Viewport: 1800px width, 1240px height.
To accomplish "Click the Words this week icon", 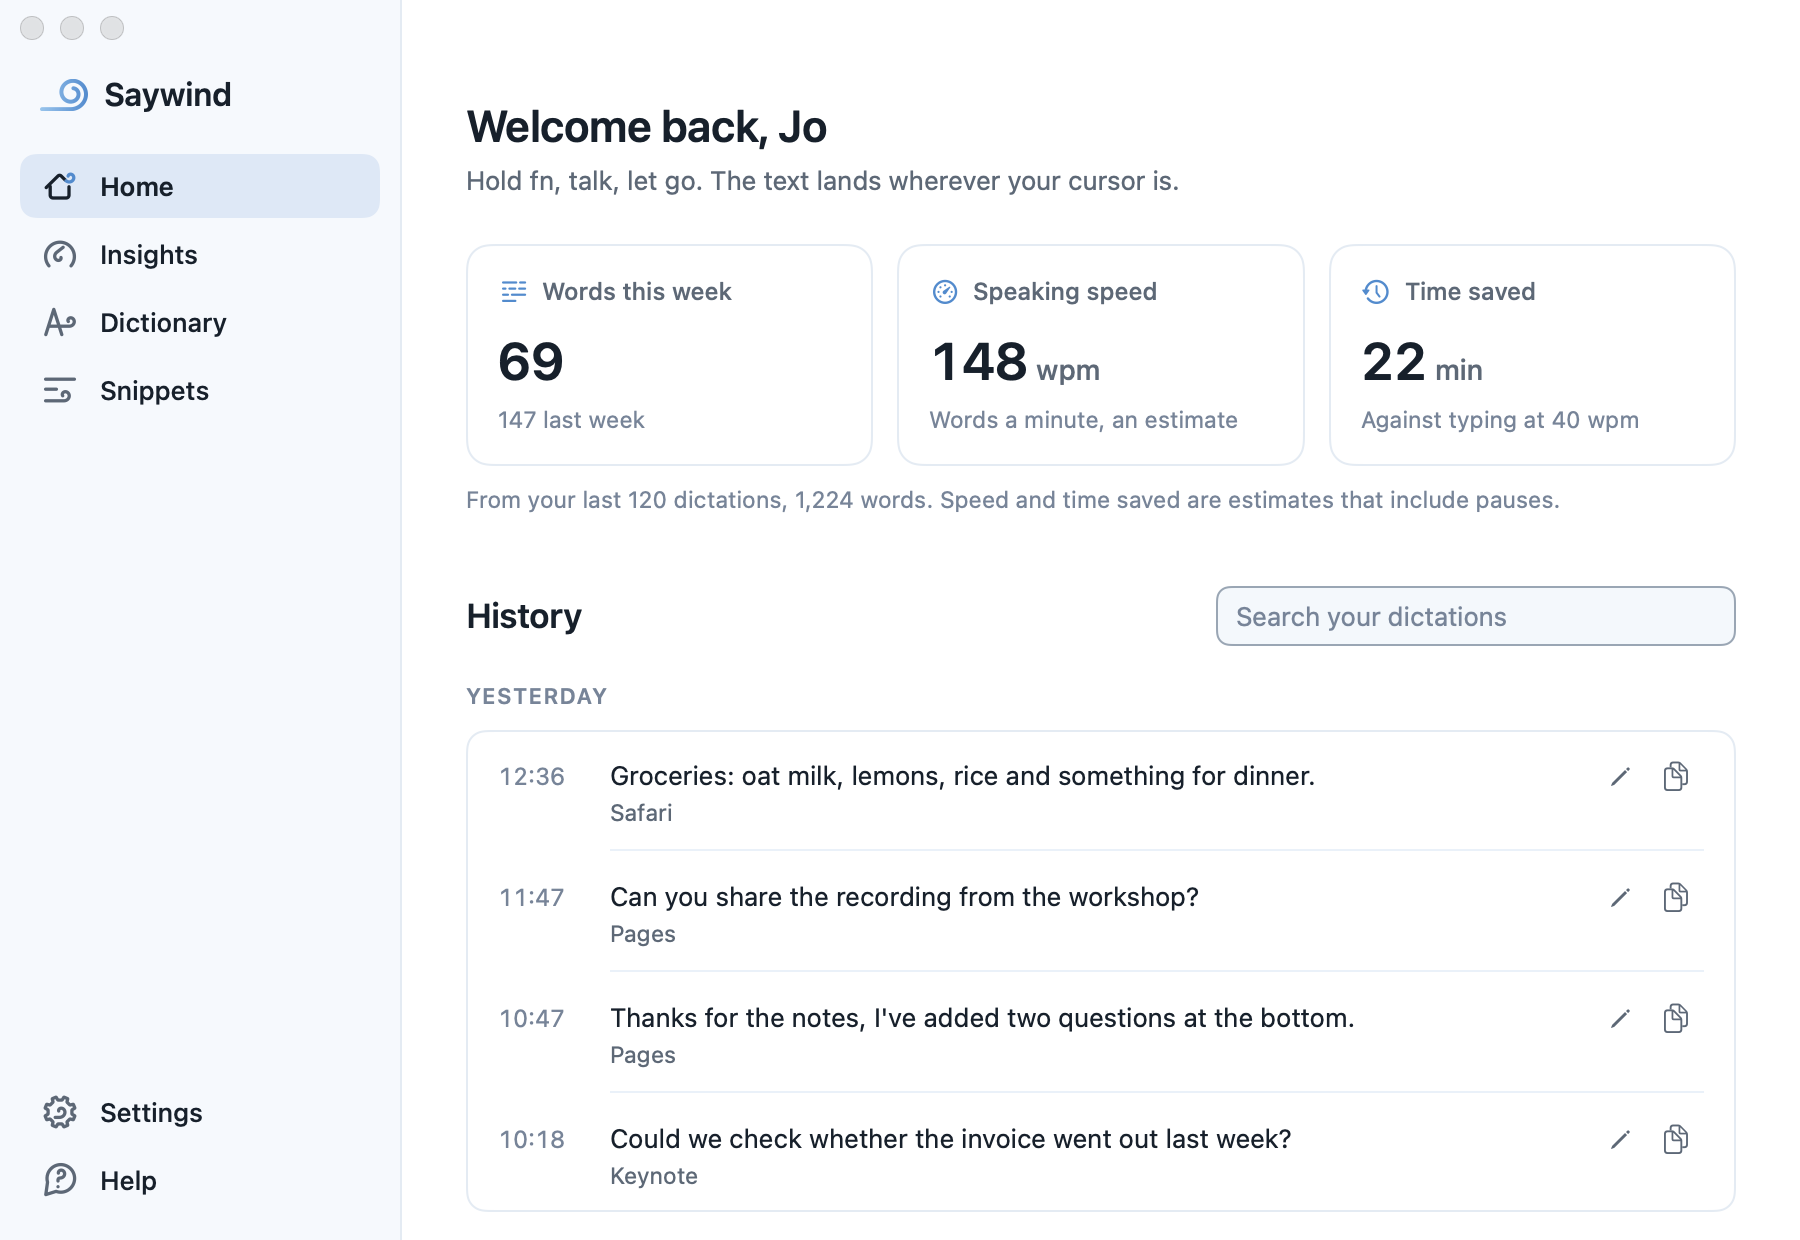I will [x=514, y=291].
